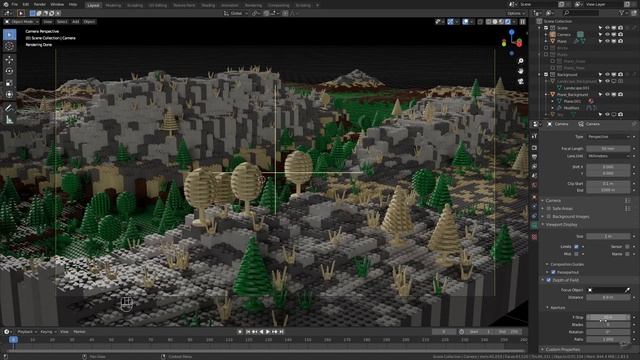Viewport: 640px width, 360px height.
Task: Select the Rotate tool
Action: coord(9,71)
